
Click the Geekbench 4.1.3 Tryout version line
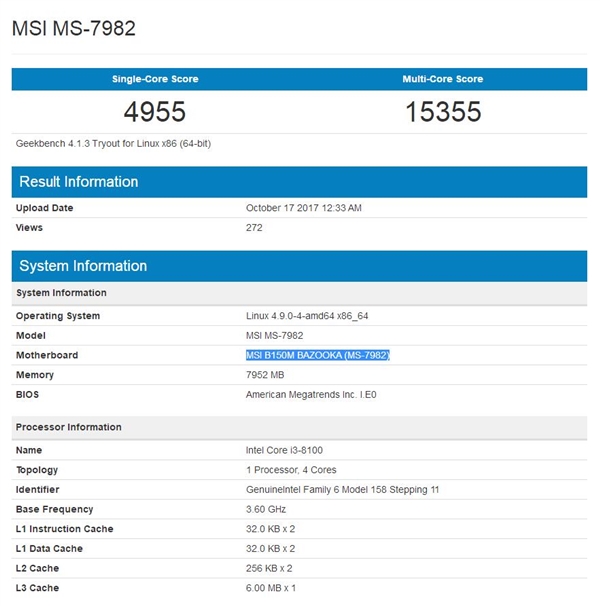[113, 144]
